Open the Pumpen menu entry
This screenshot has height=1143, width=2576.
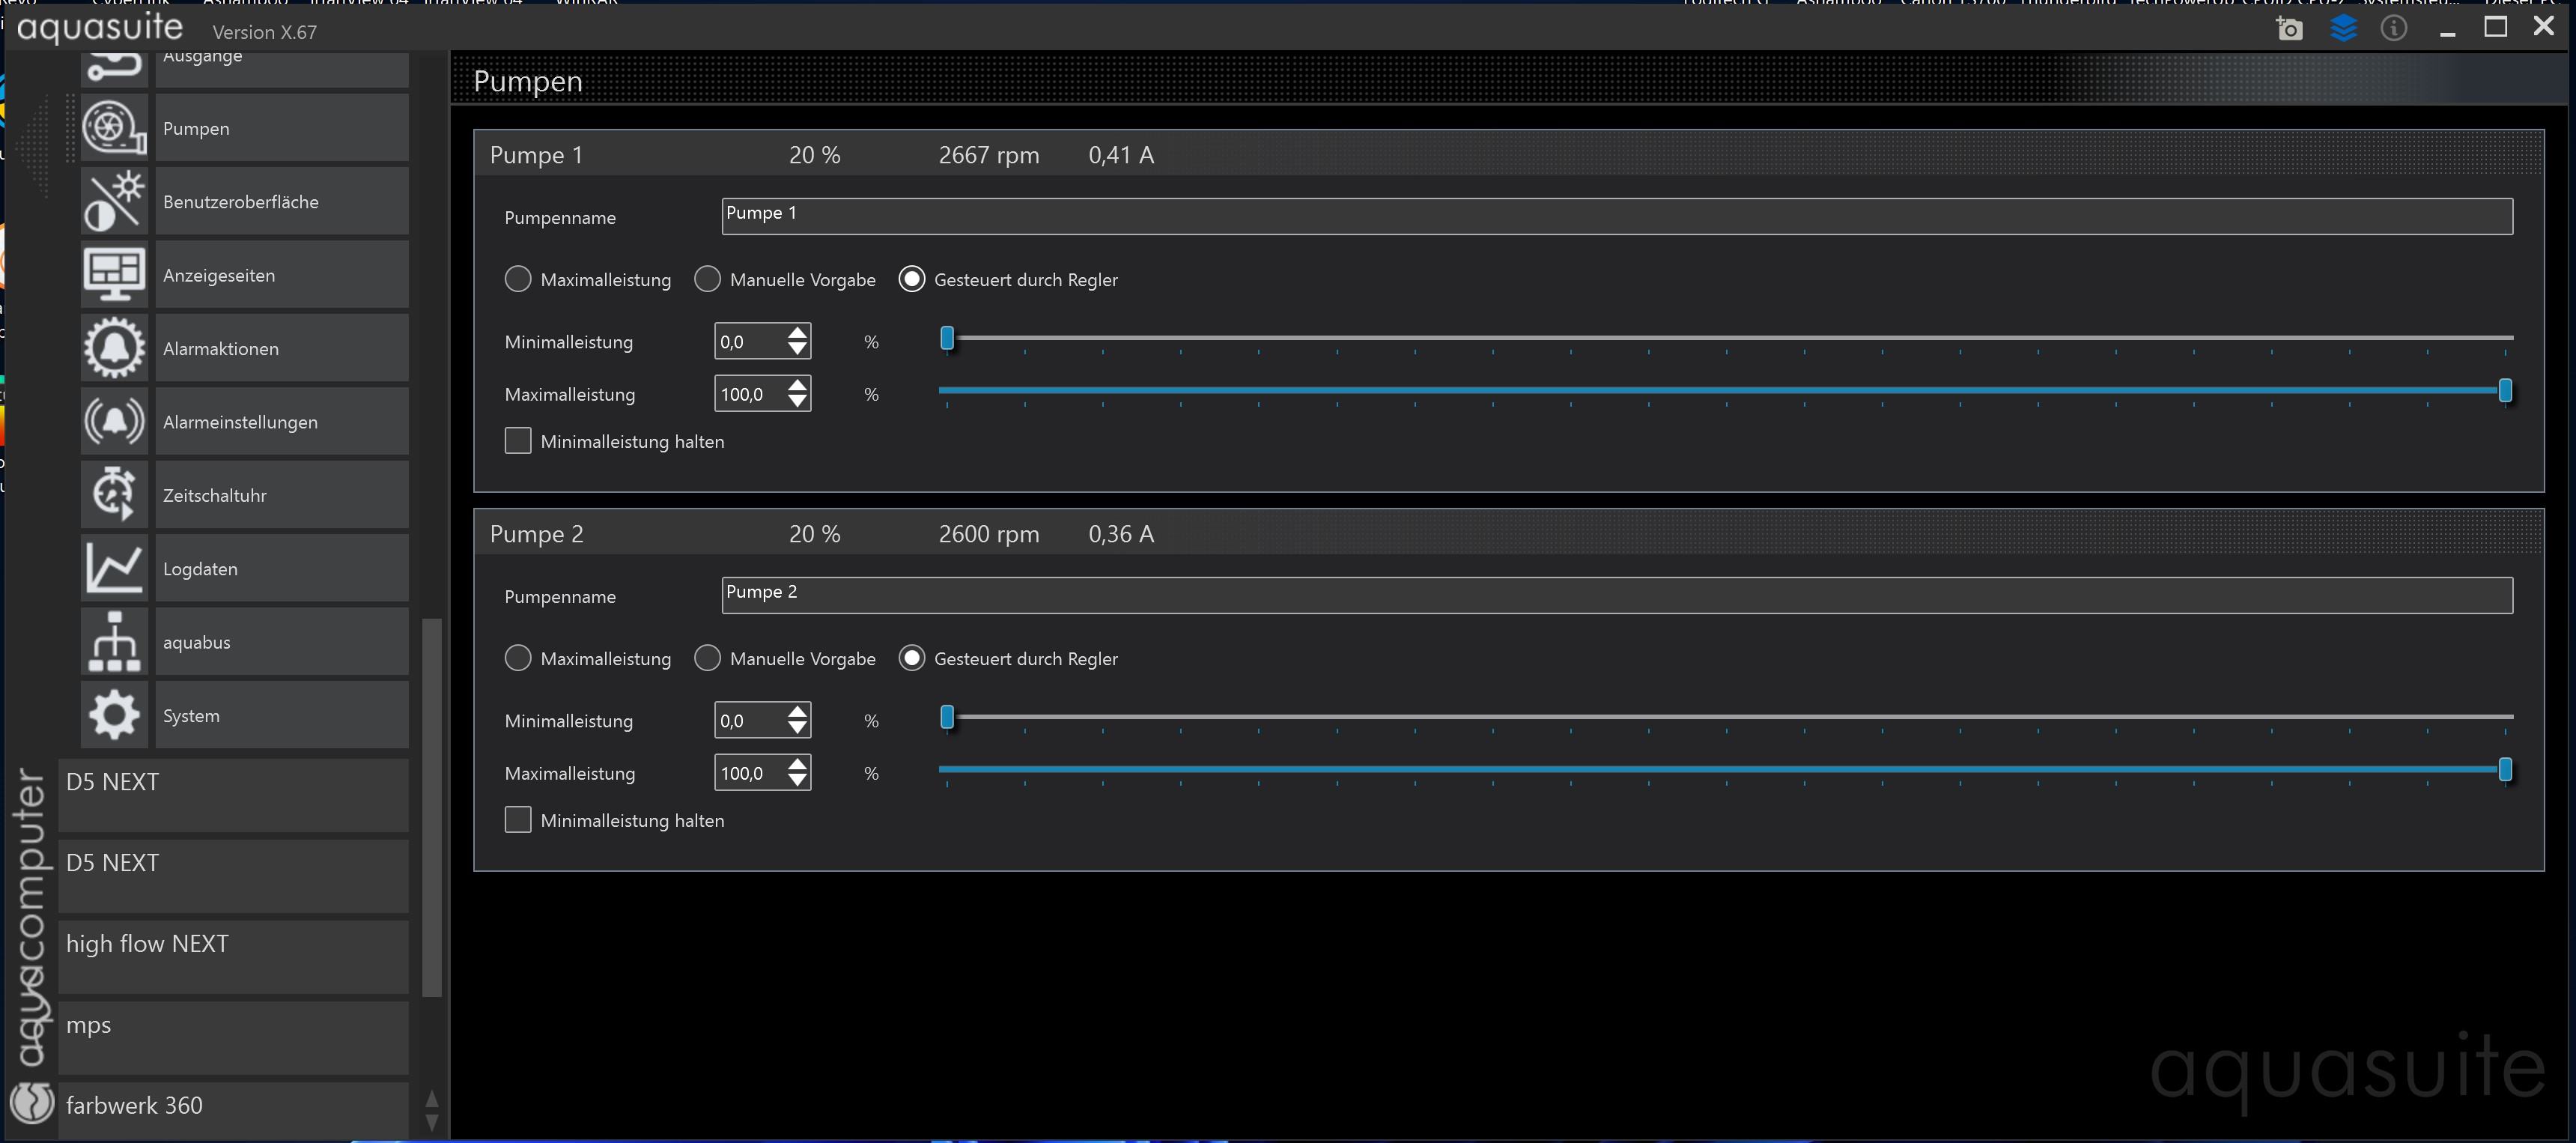282,128
